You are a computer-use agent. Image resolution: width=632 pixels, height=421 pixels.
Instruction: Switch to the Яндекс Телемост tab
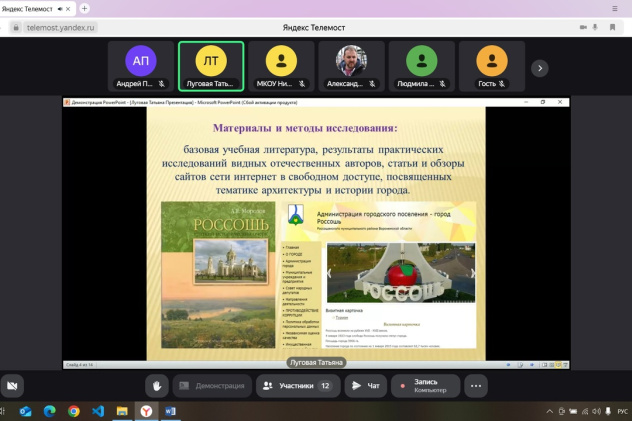[37, 9]
